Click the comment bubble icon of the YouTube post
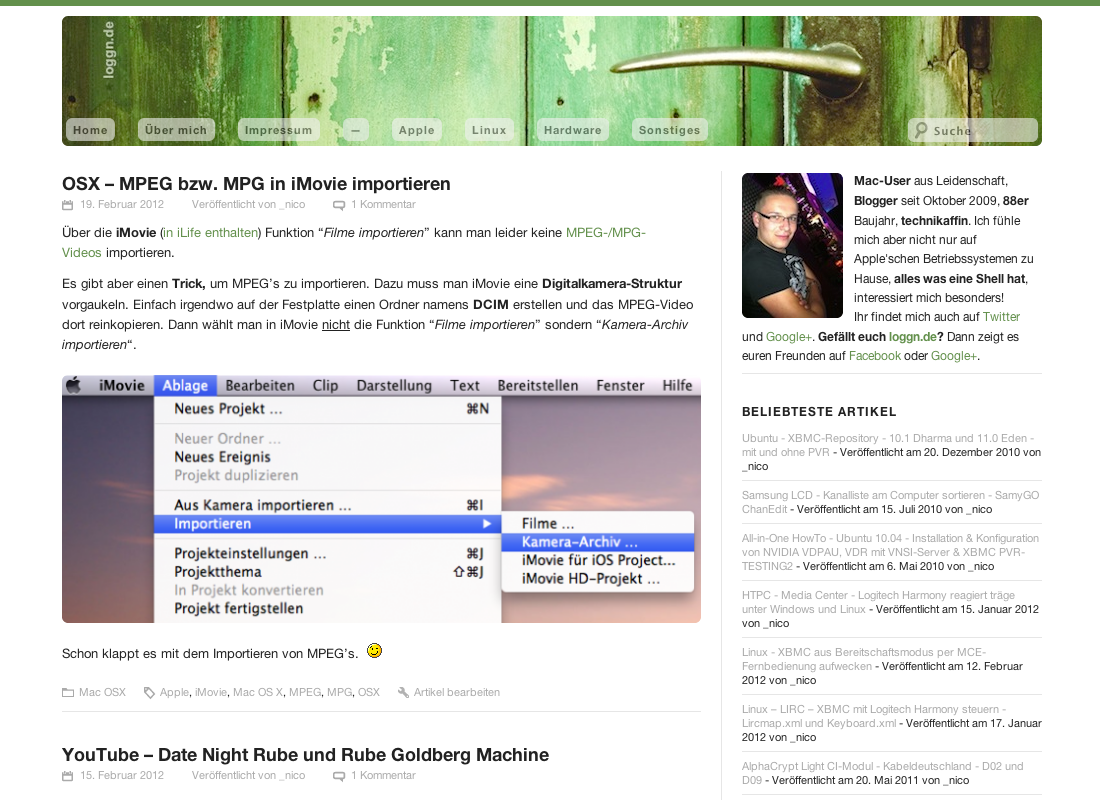 click(x=339, y=776)
